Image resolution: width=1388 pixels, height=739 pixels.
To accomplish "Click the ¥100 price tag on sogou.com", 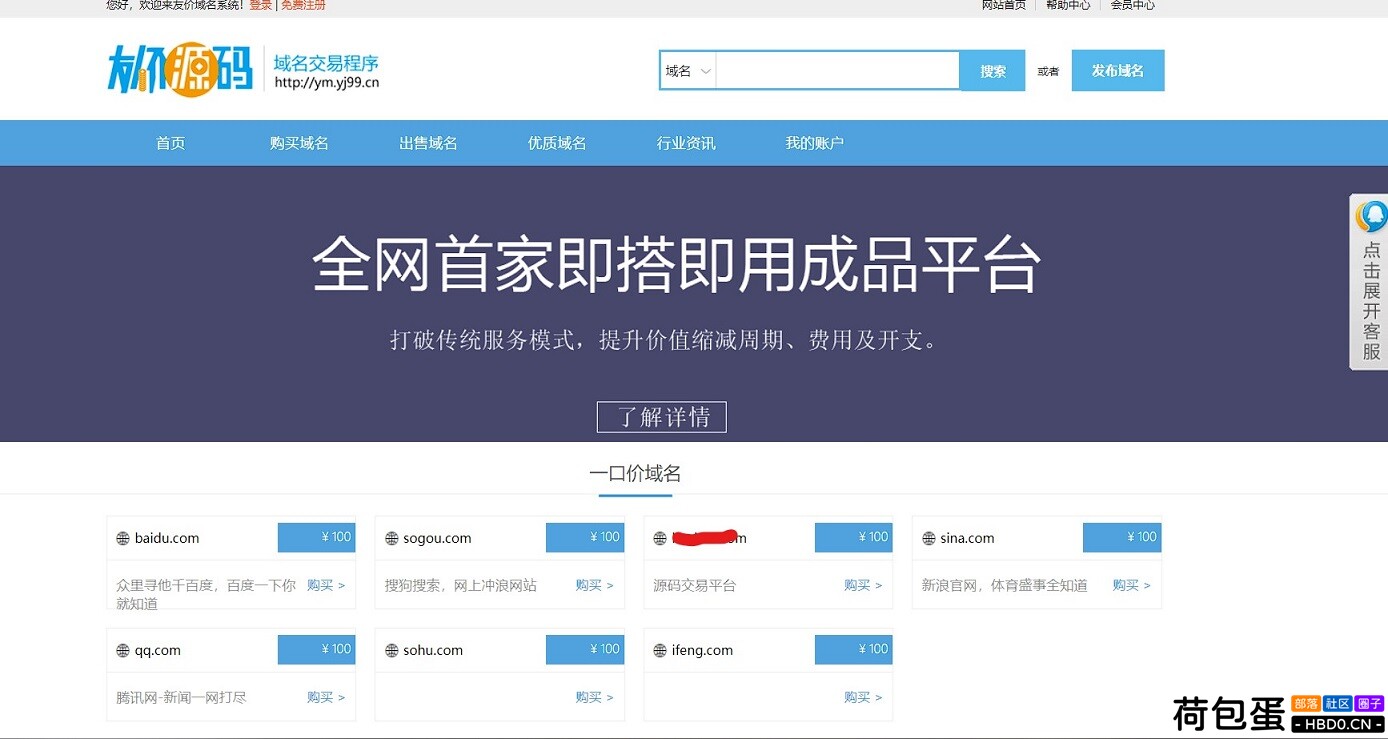I will pyautogui.click(x=585, y=537).
